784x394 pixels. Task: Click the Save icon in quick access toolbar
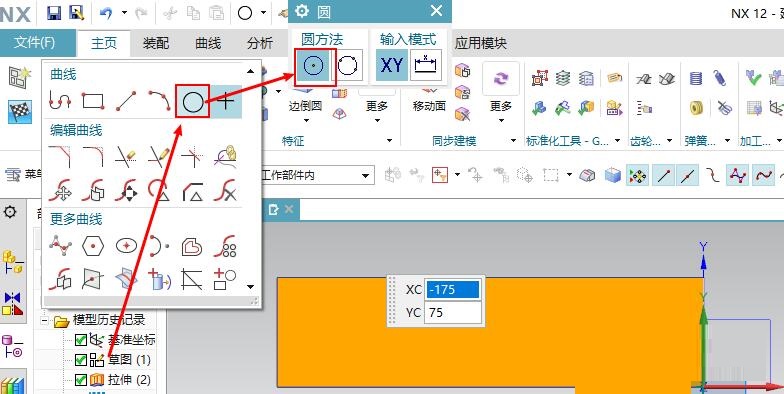click(54, 12)
